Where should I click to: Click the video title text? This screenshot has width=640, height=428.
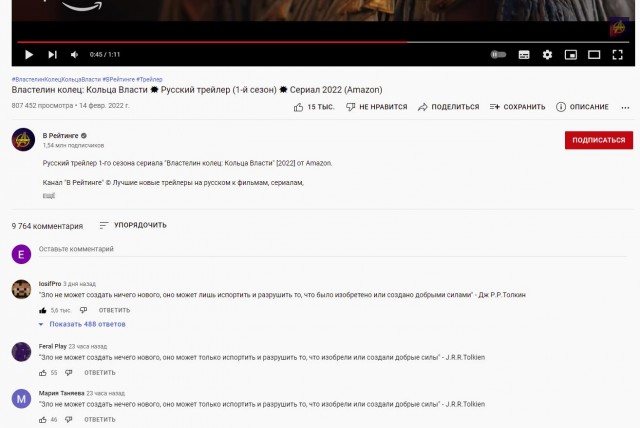point(197,90)
